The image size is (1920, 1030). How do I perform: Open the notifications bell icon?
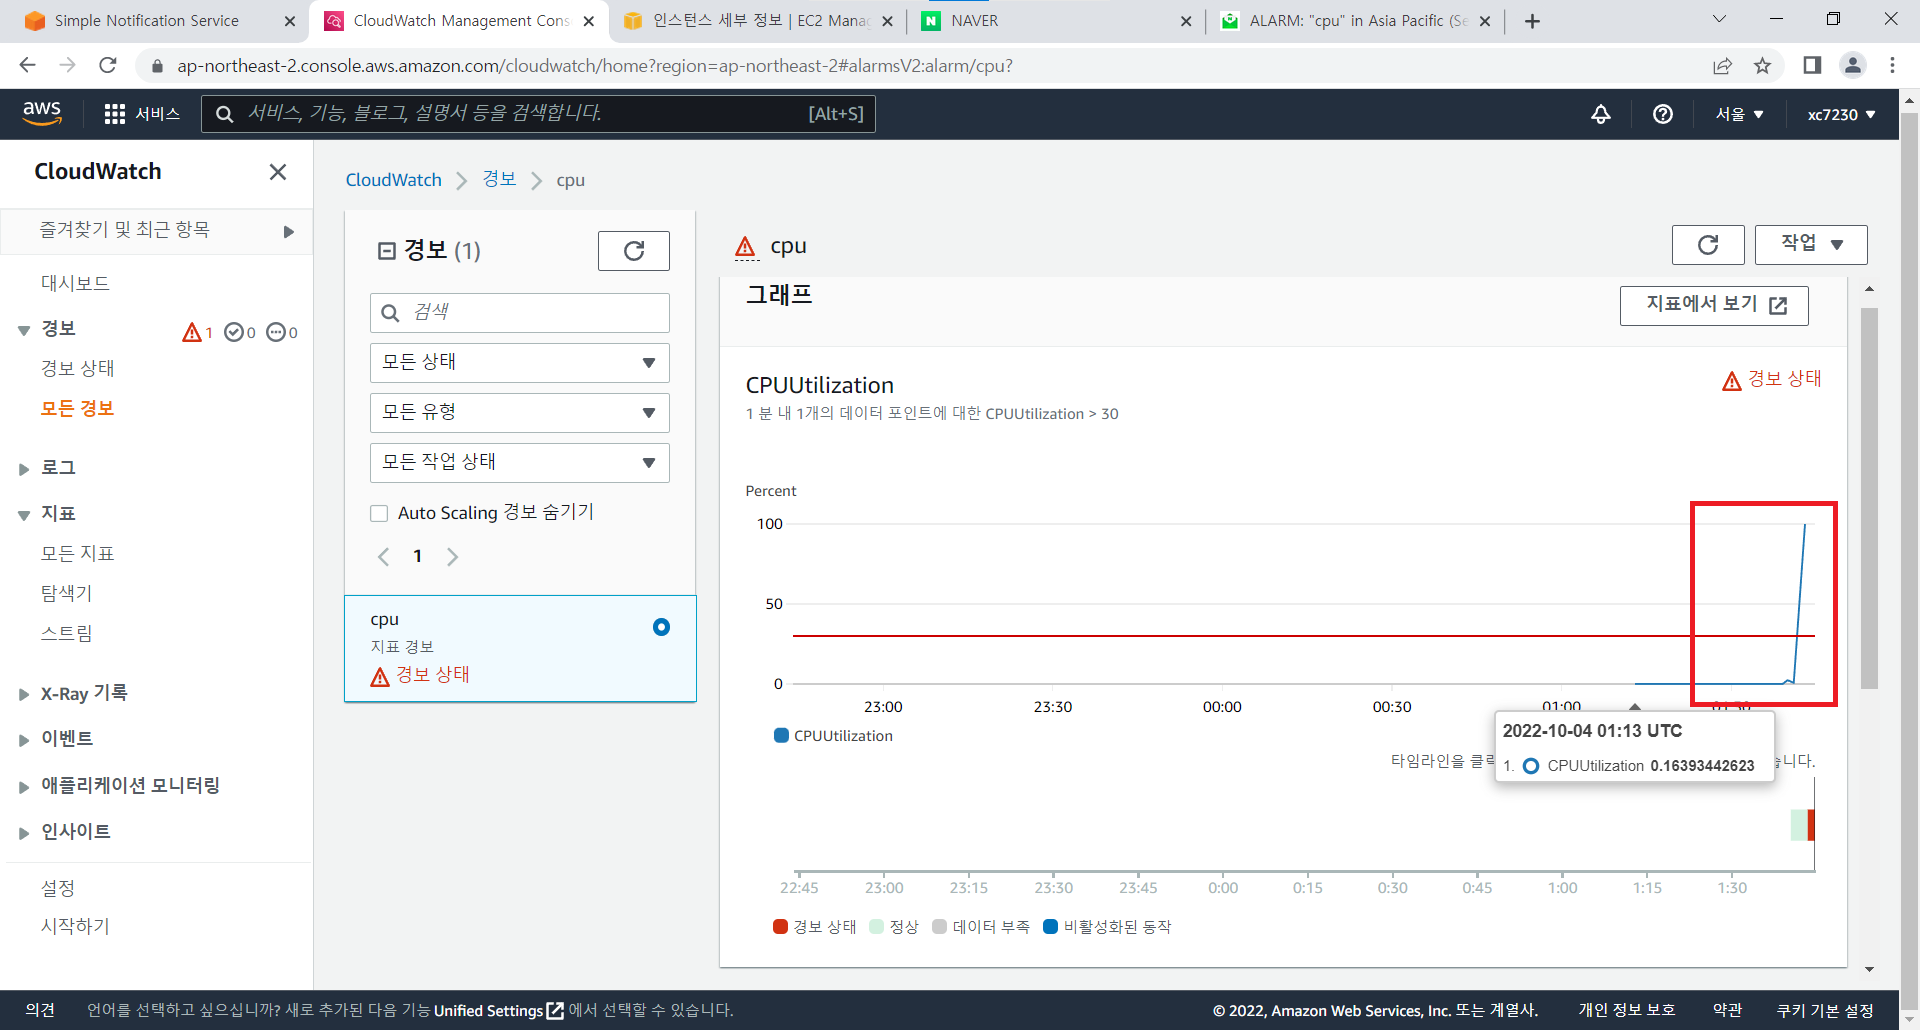[1601, 114]
